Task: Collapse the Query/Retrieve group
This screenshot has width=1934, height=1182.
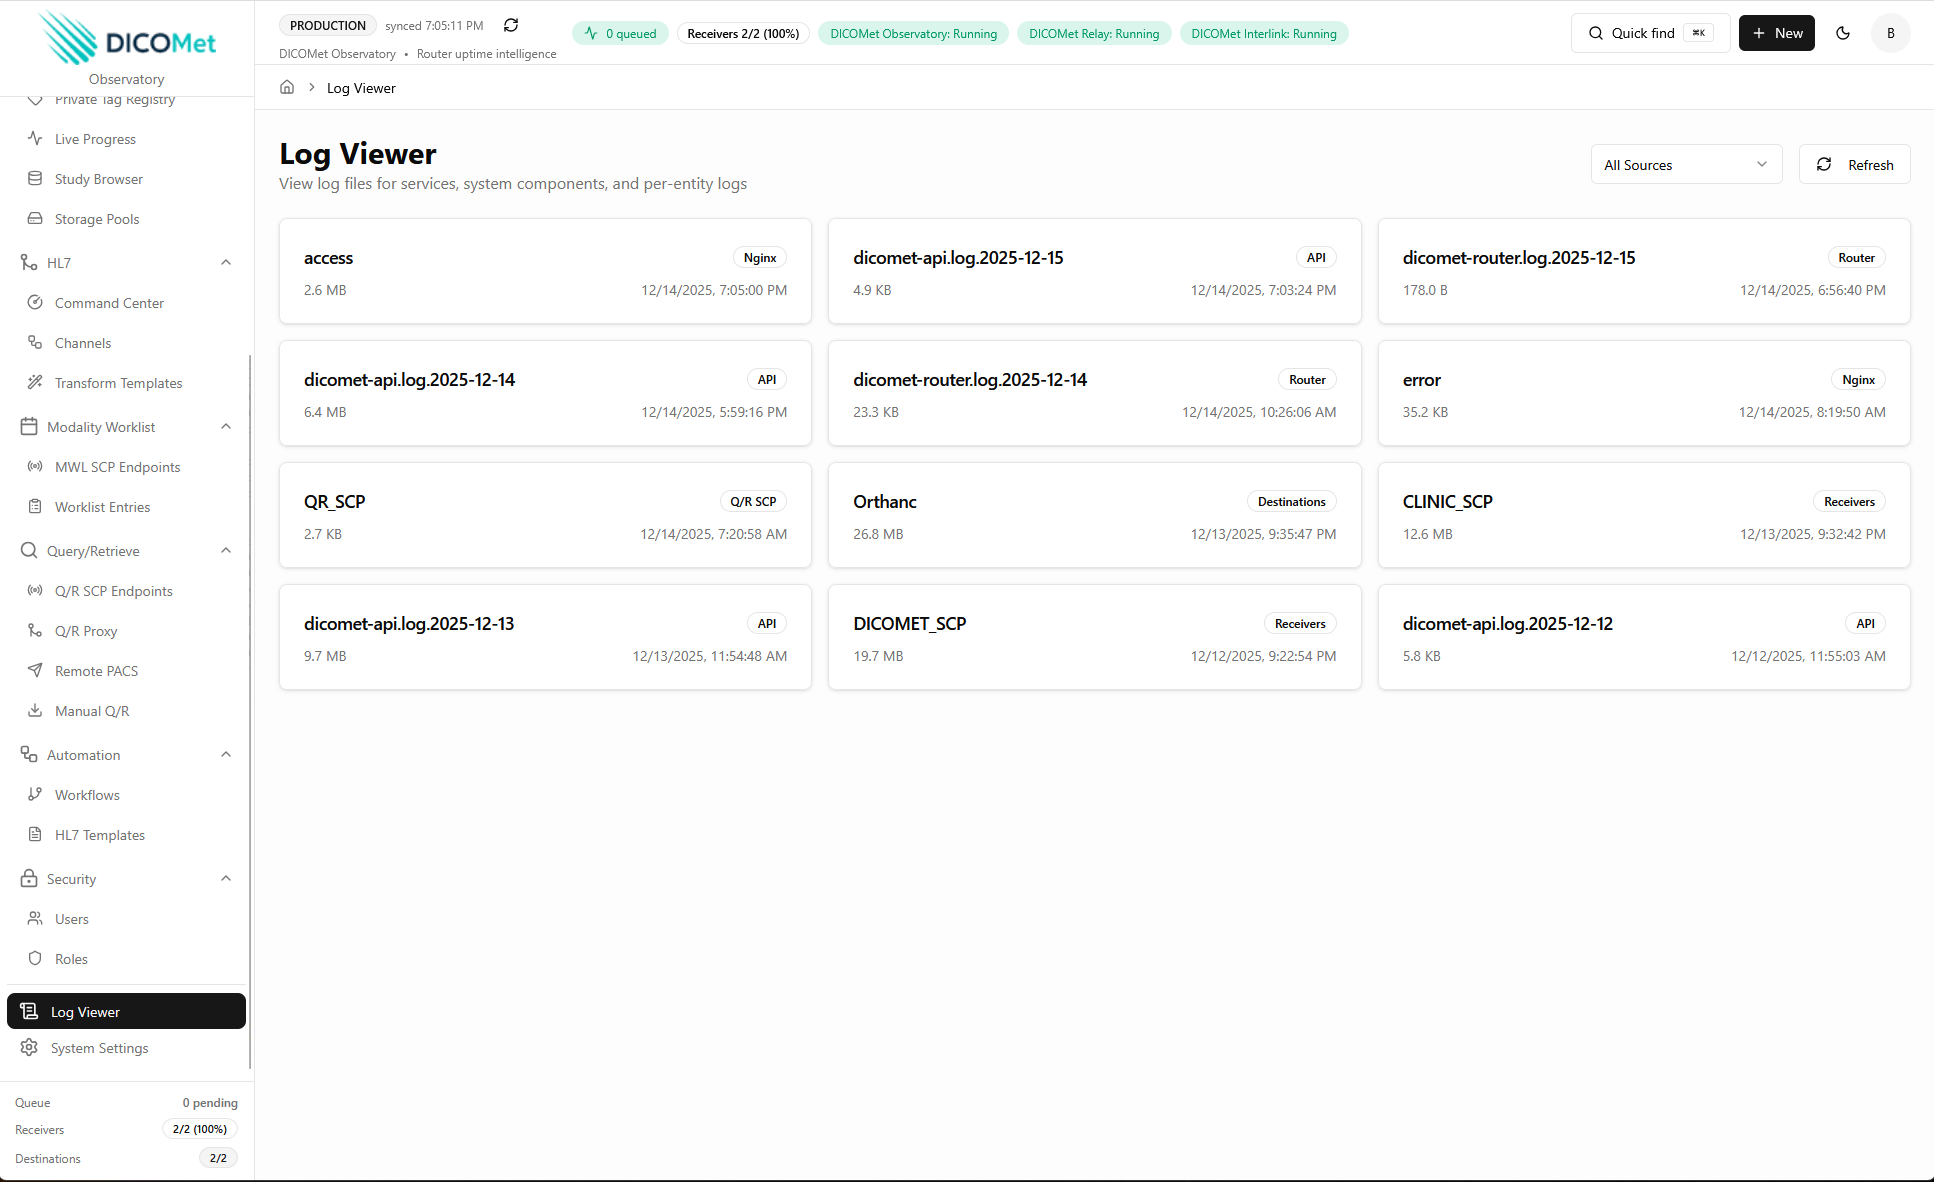Action: 225,550
